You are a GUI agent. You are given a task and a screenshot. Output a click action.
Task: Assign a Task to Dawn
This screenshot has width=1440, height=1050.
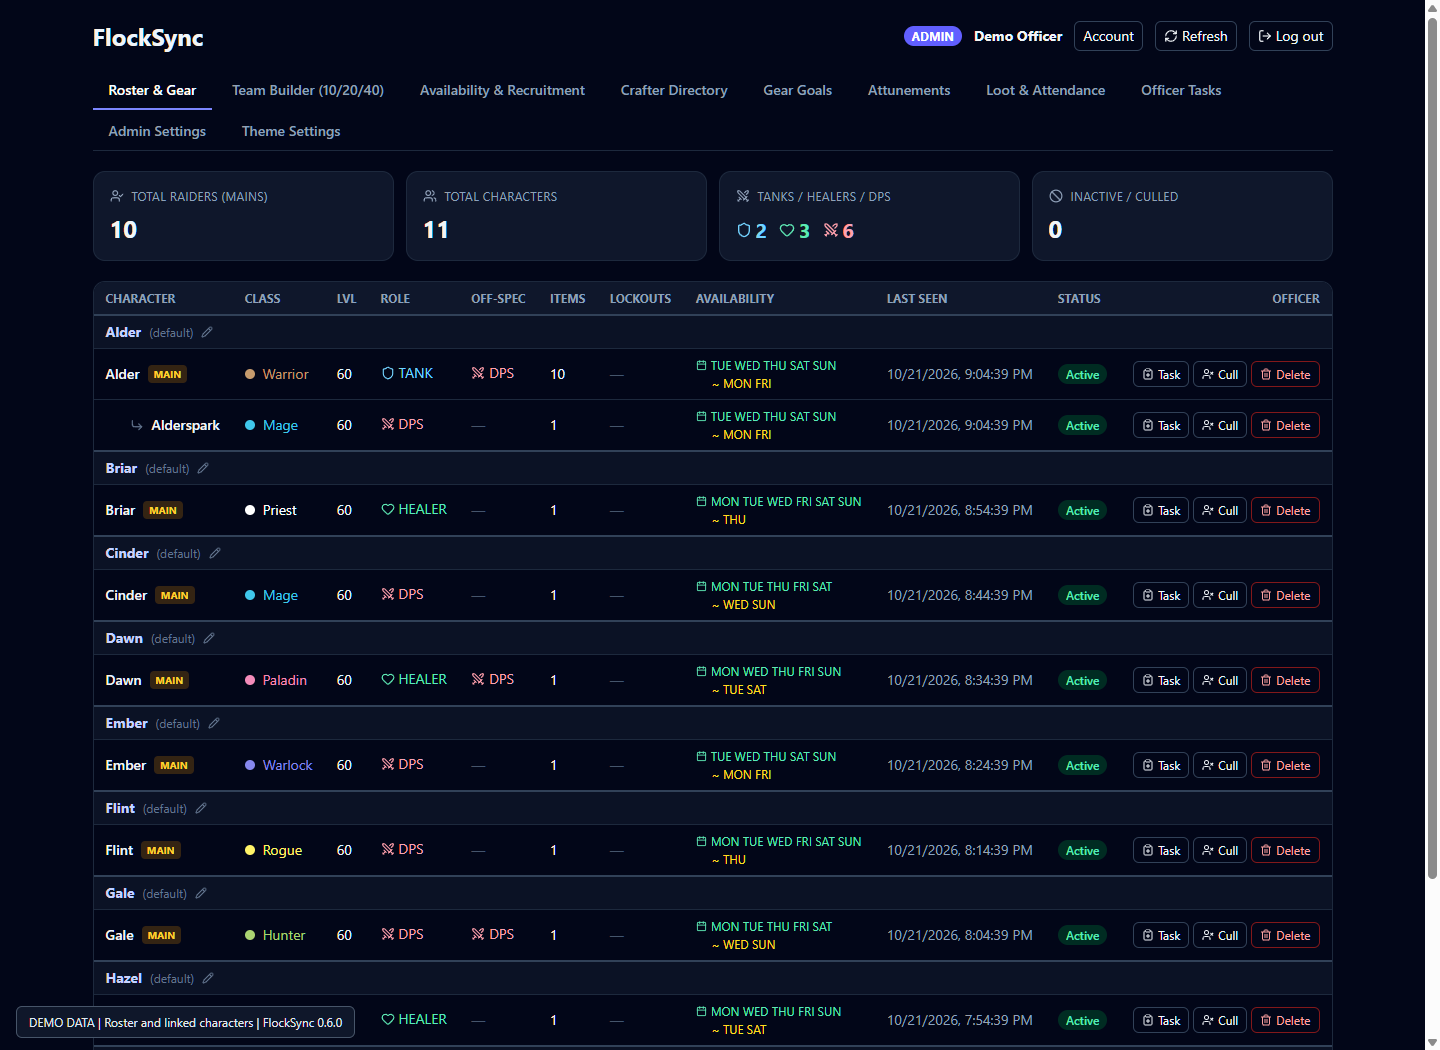pos(1161,680)
